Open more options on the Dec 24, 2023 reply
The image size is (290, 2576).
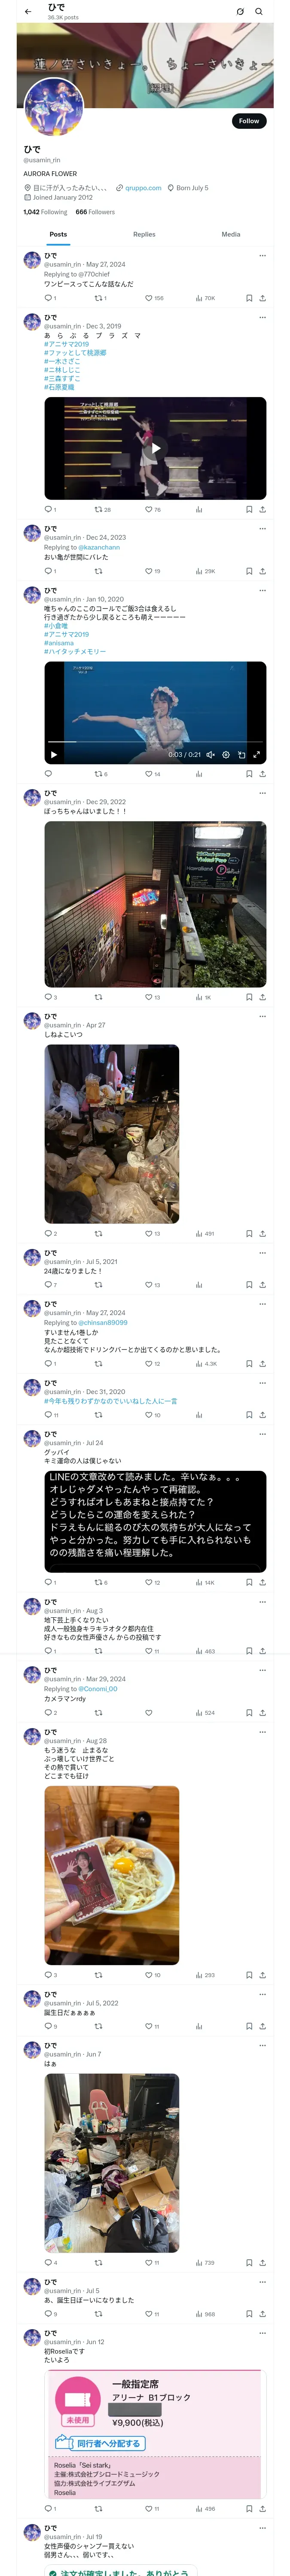262,529
